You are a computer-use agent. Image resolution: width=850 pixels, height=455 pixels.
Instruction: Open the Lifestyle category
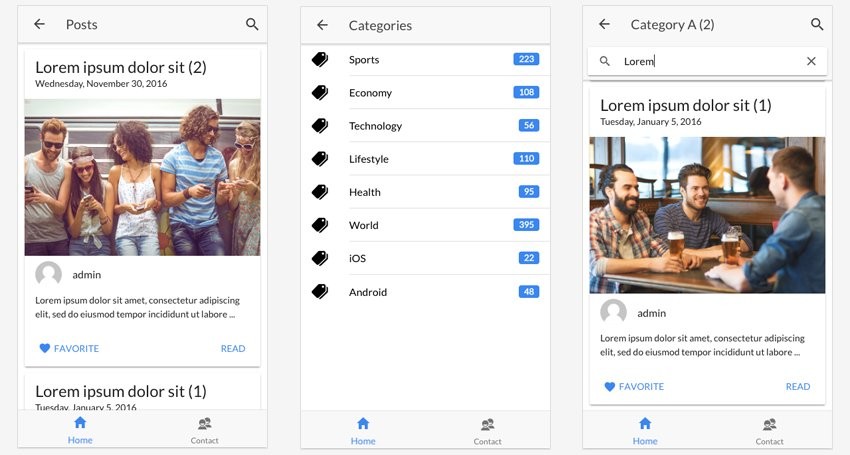[426, 159]
